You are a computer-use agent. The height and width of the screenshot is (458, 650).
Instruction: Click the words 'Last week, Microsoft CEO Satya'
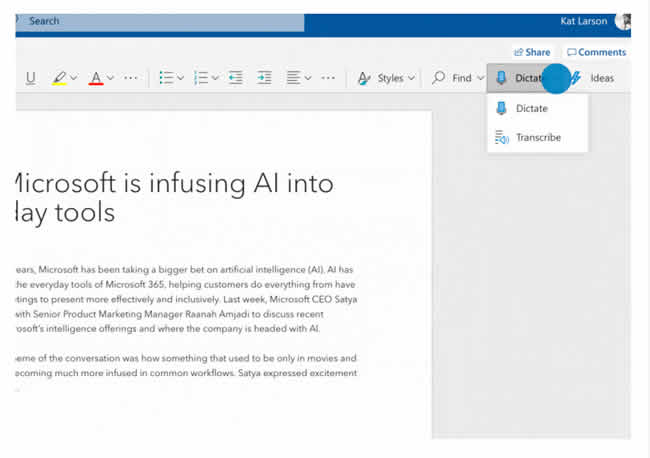(x=290, y=299)
